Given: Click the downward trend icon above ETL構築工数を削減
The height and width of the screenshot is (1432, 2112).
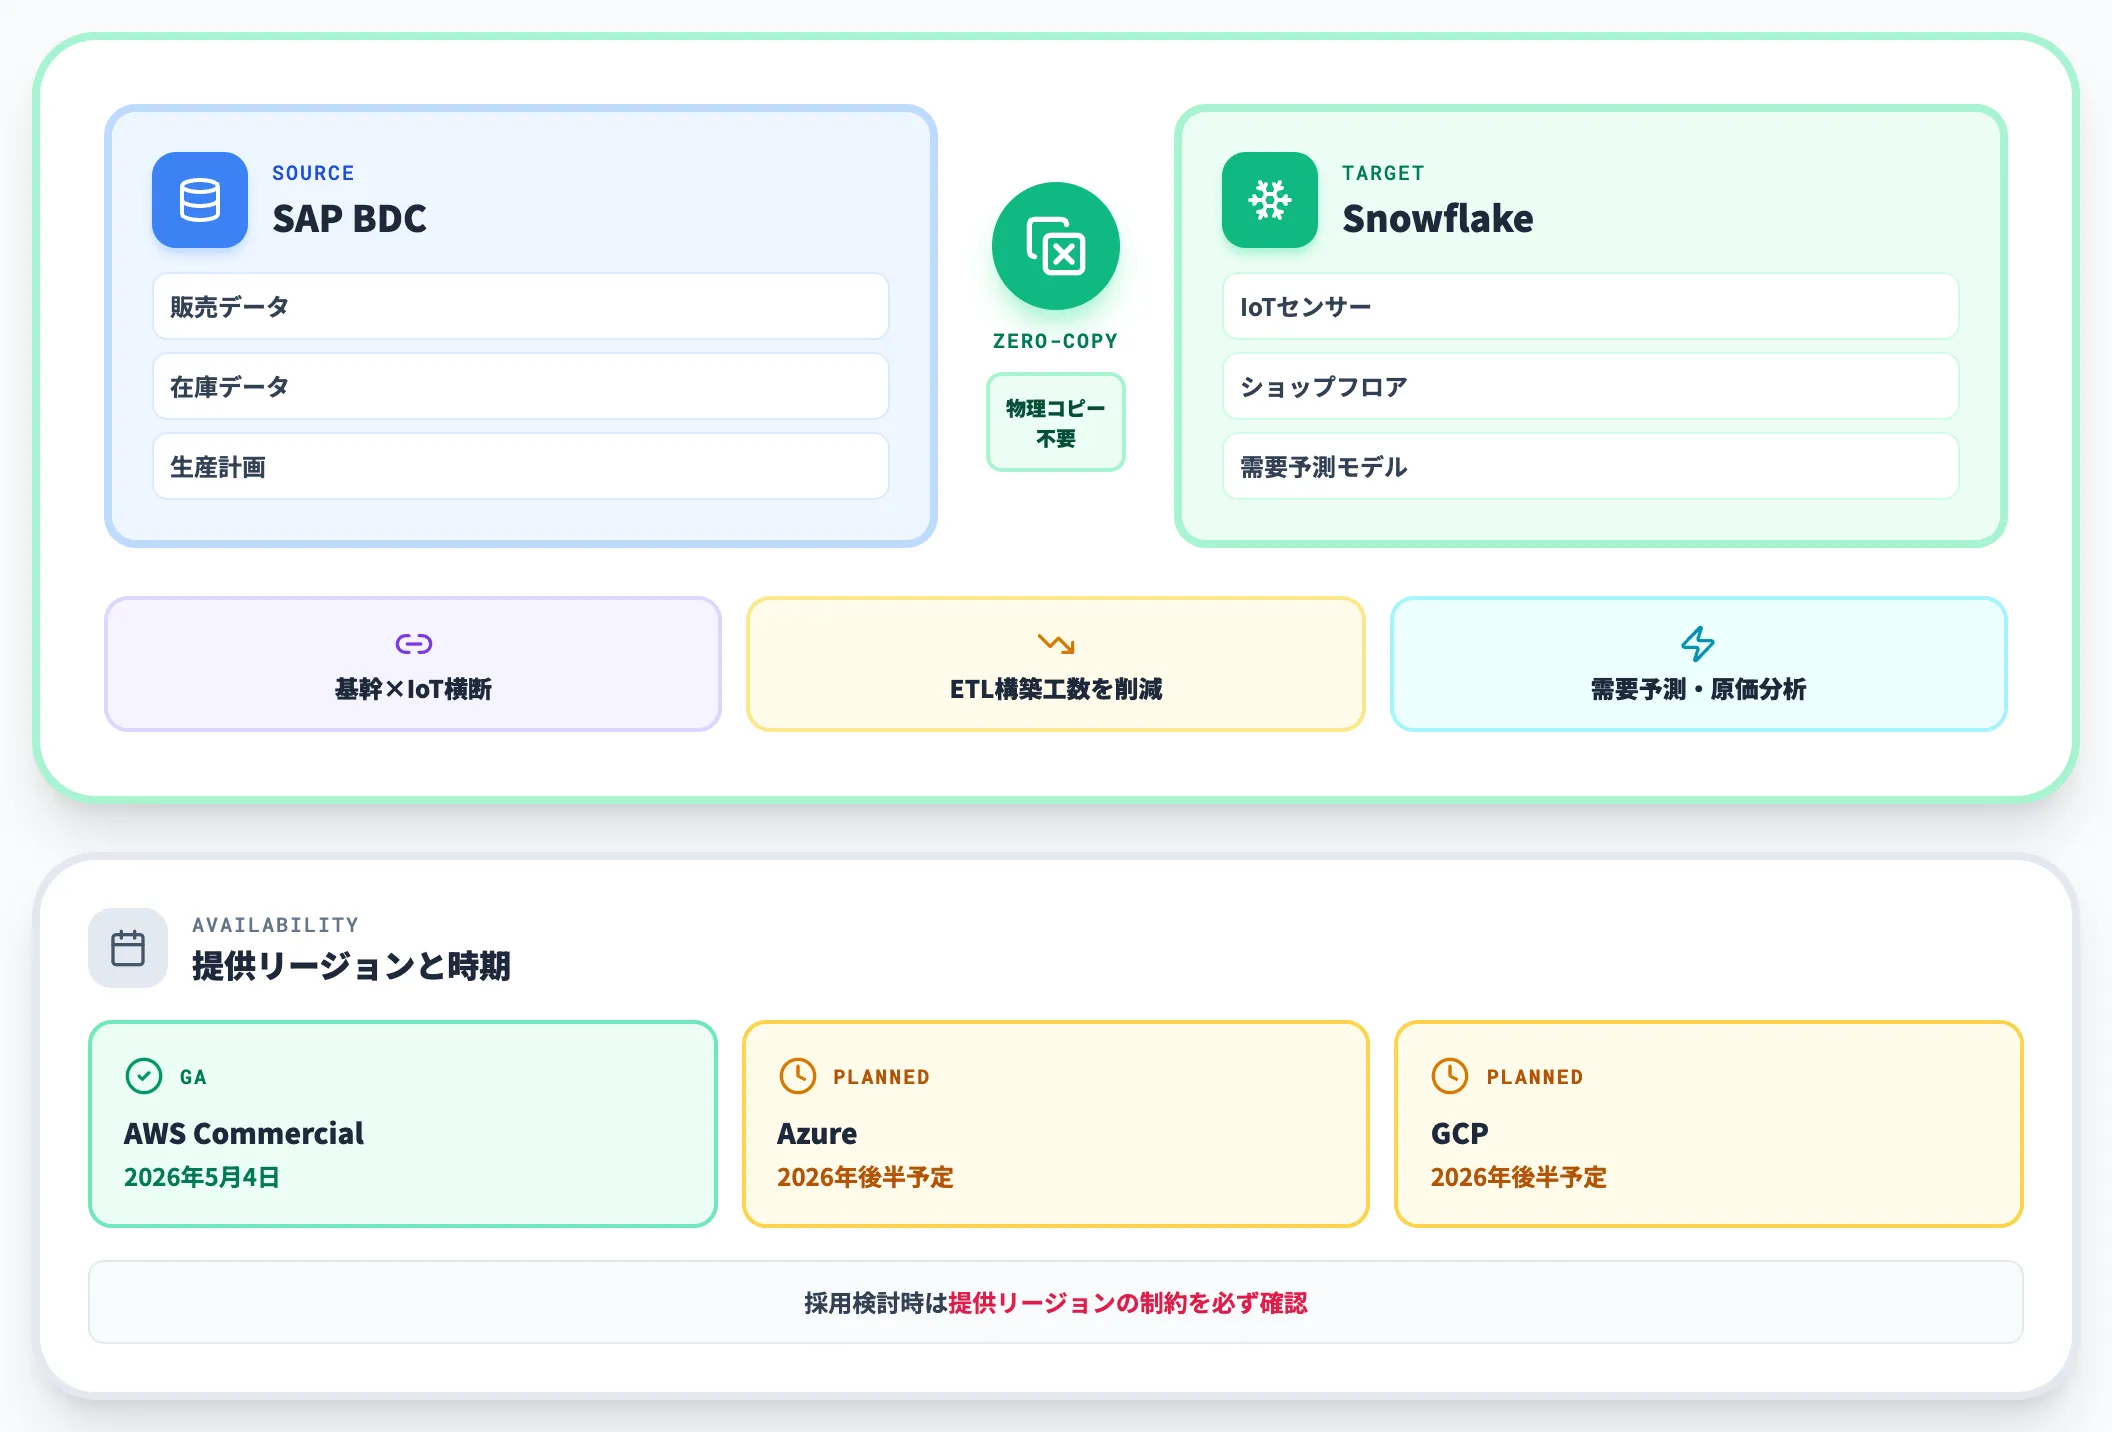Looking at the screenshot, I should click(x=1056, y=643).
